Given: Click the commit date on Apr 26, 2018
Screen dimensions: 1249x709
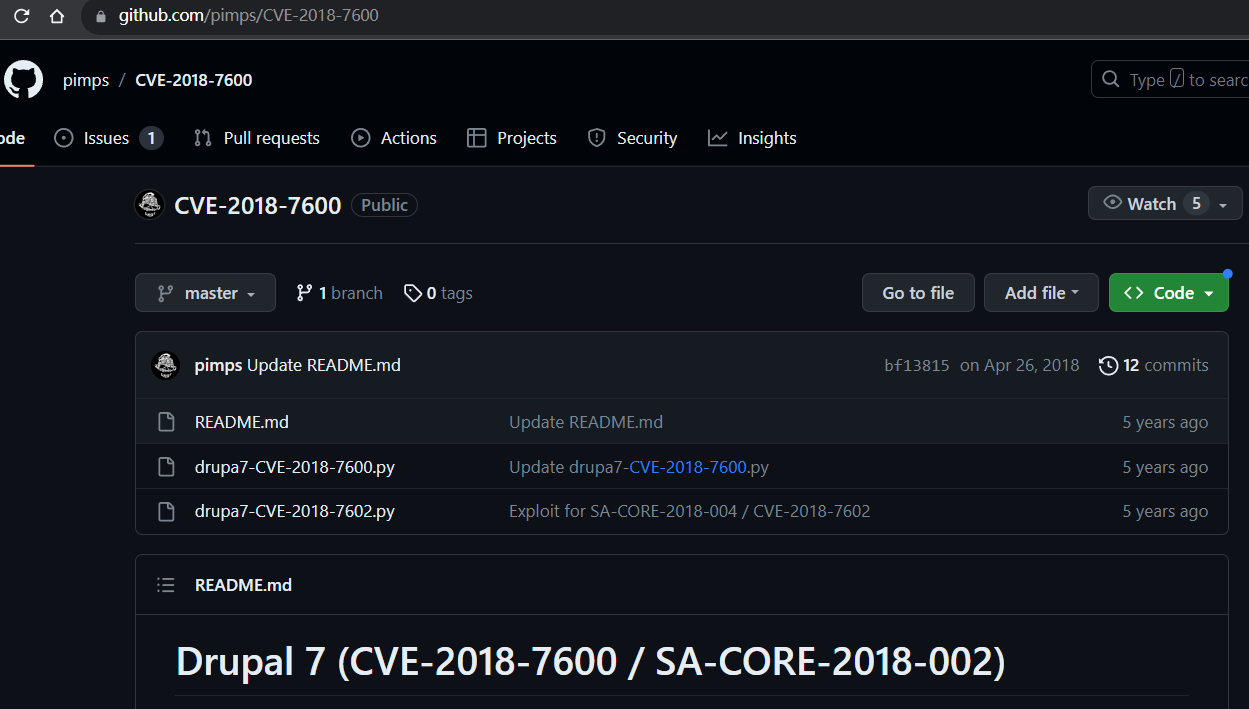Looking at the screenshot, I should coord(1020,365).
